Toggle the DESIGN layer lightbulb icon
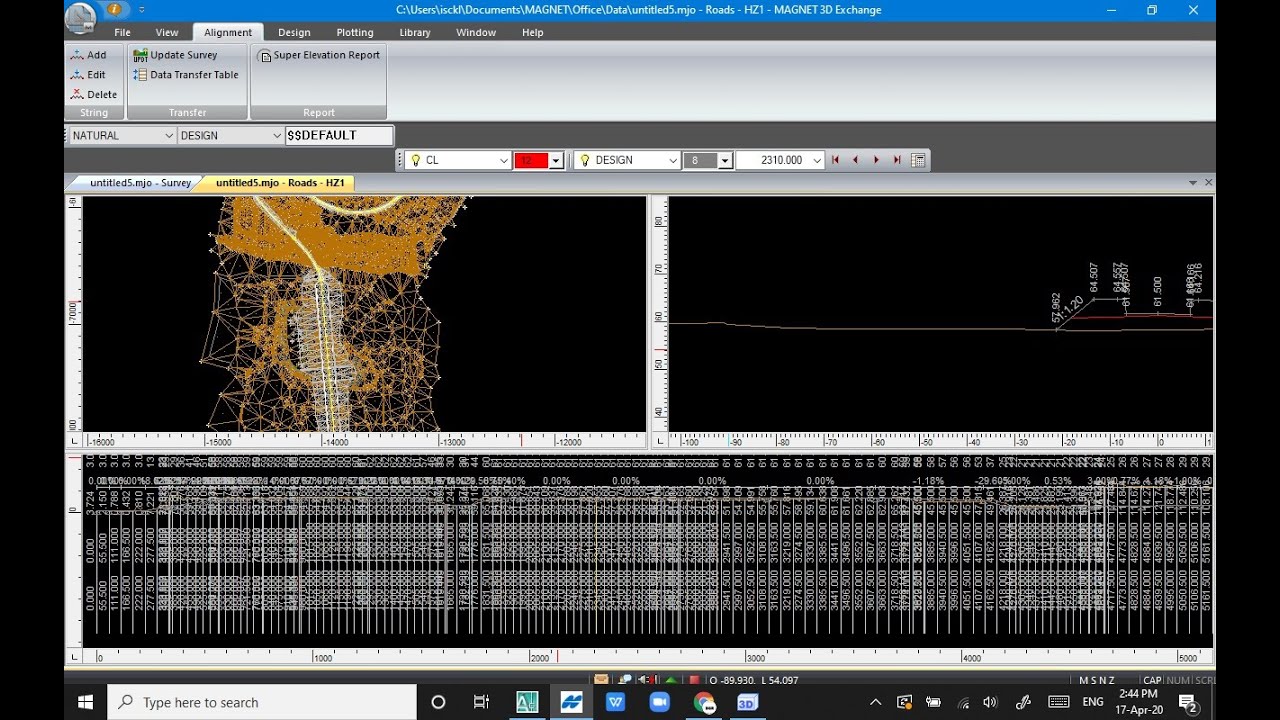 click(584, 160)
